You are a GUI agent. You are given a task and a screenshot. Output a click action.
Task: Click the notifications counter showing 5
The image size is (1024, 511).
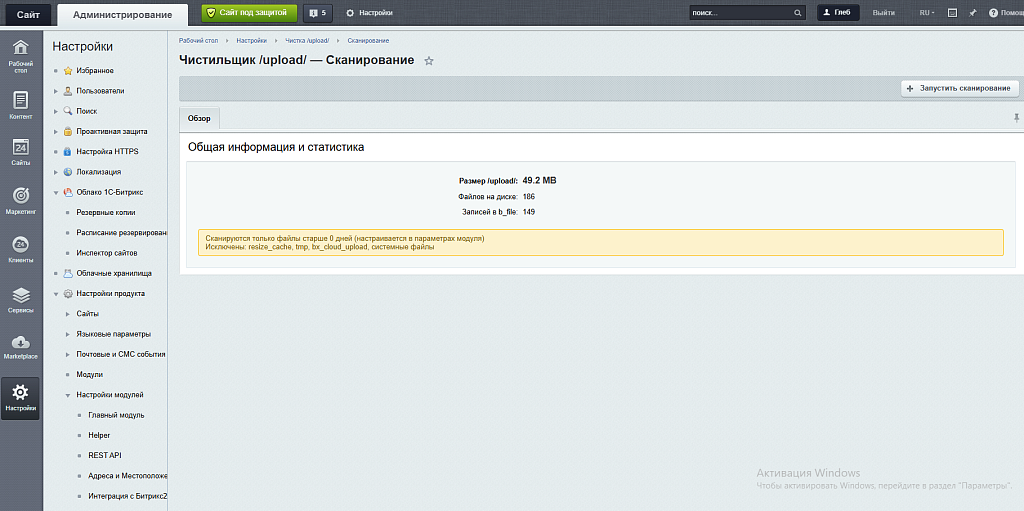[318, 13]
